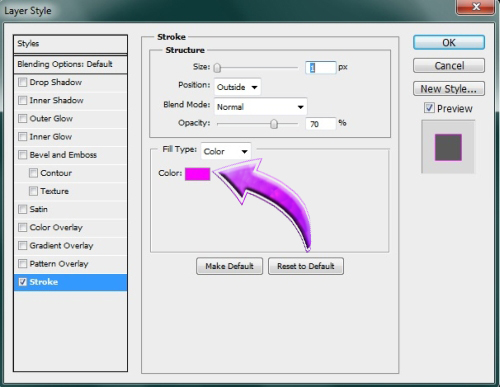Uncheck the Stroke effect checkbox
This screenshot has width=500, height=387.
click(x=22, y=282)
